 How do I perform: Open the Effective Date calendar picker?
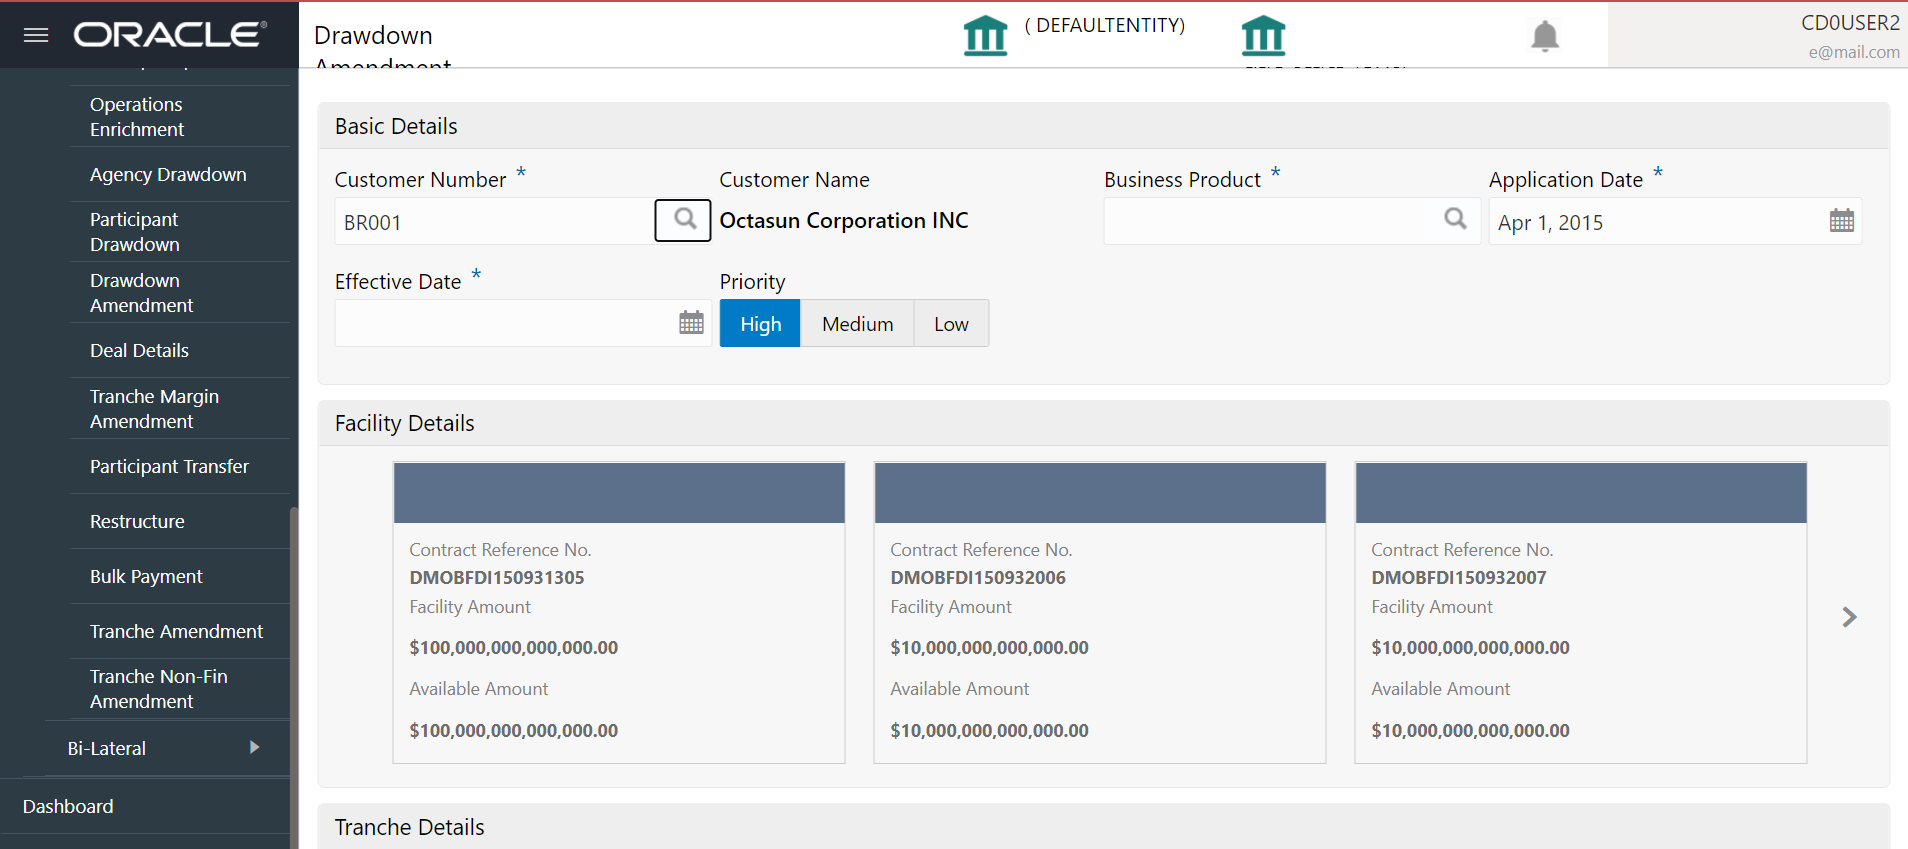pyautogui.click(x=691, y=323)
